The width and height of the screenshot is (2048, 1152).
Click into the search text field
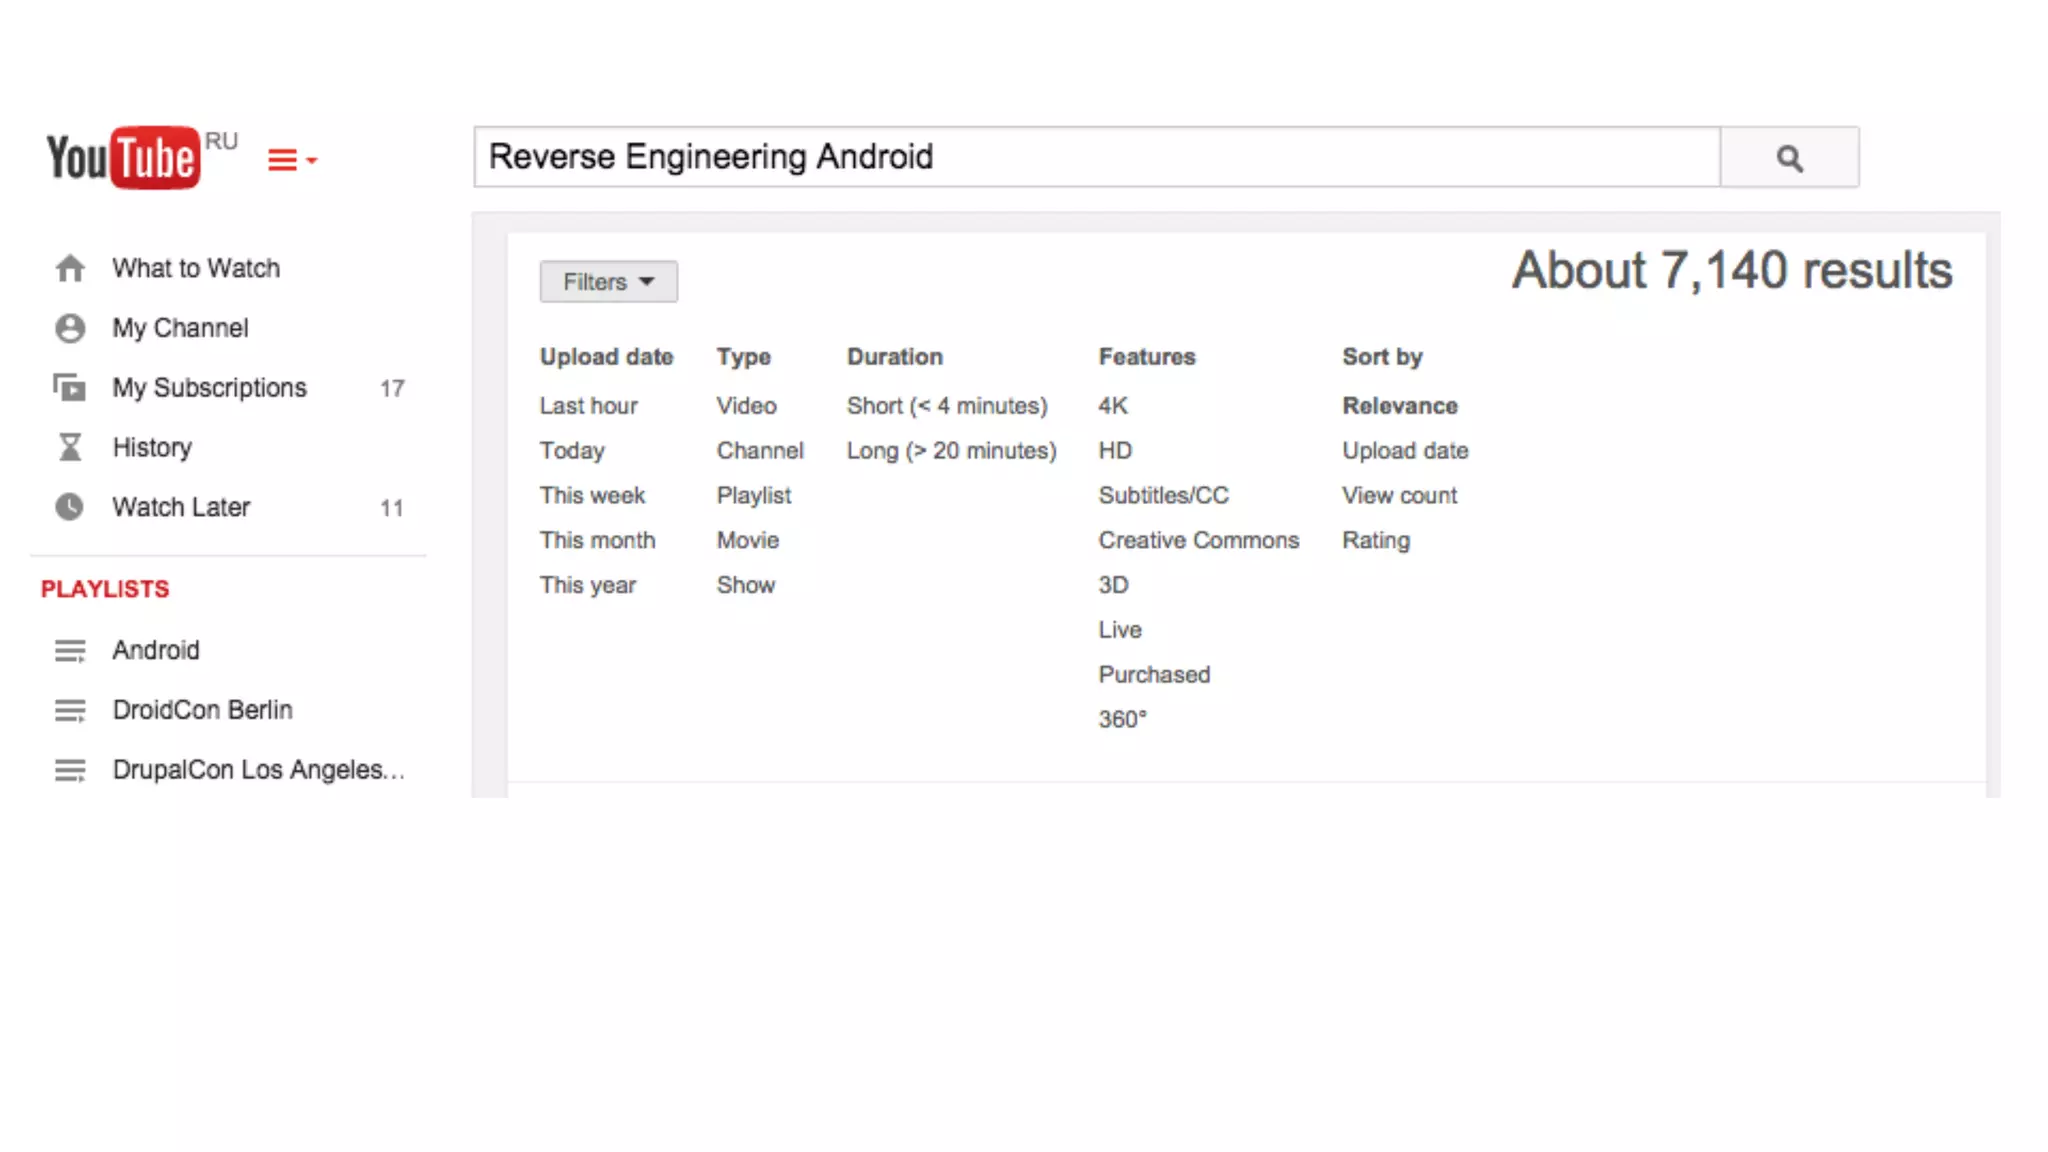tap(1095, 157)
